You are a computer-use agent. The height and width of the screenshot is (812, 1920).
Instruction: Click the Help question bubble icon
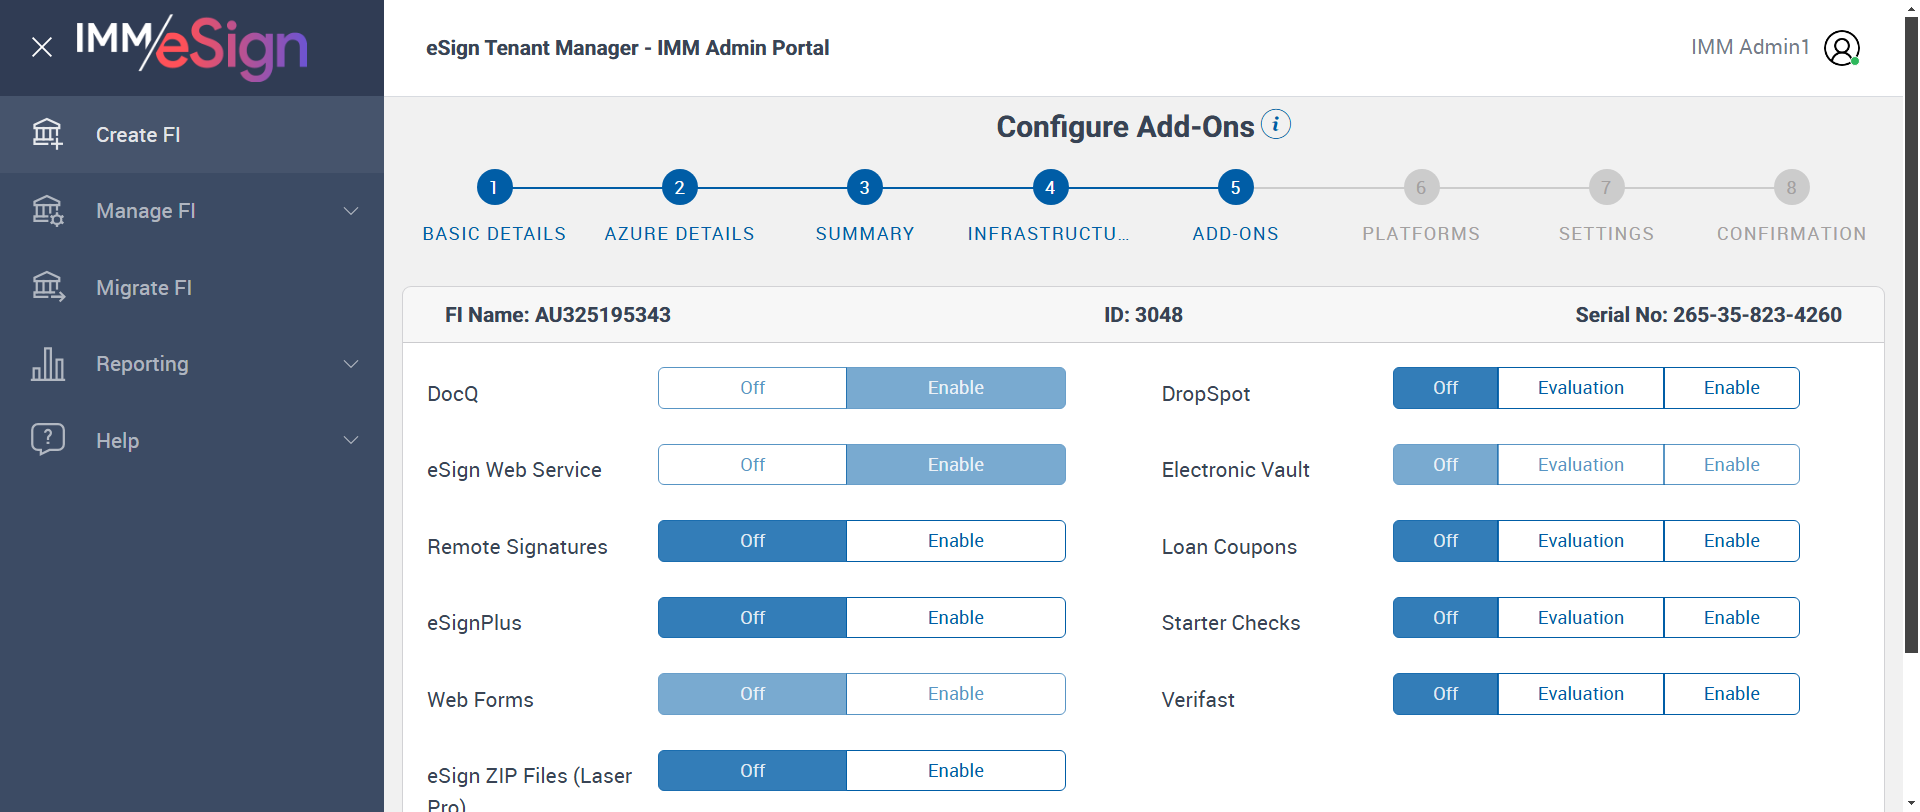coord(47,440)
